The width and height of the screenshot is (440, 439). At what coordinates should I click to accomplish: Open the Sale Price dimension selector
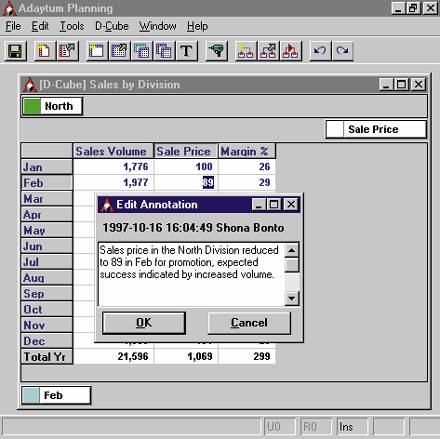pos(376,129)
